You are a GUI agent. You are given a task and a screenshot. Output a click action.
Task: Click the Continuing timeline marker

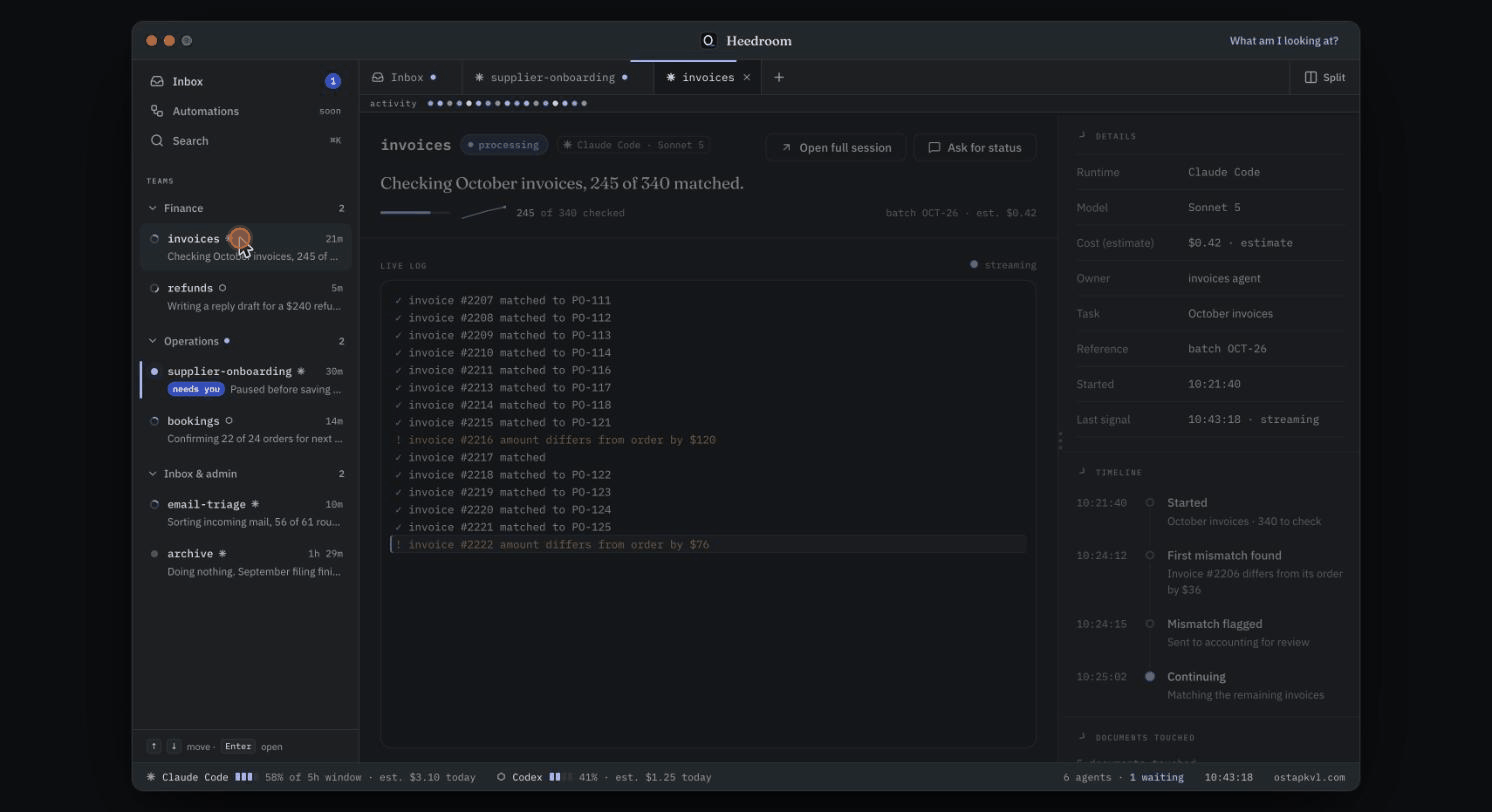point(1150,677)
